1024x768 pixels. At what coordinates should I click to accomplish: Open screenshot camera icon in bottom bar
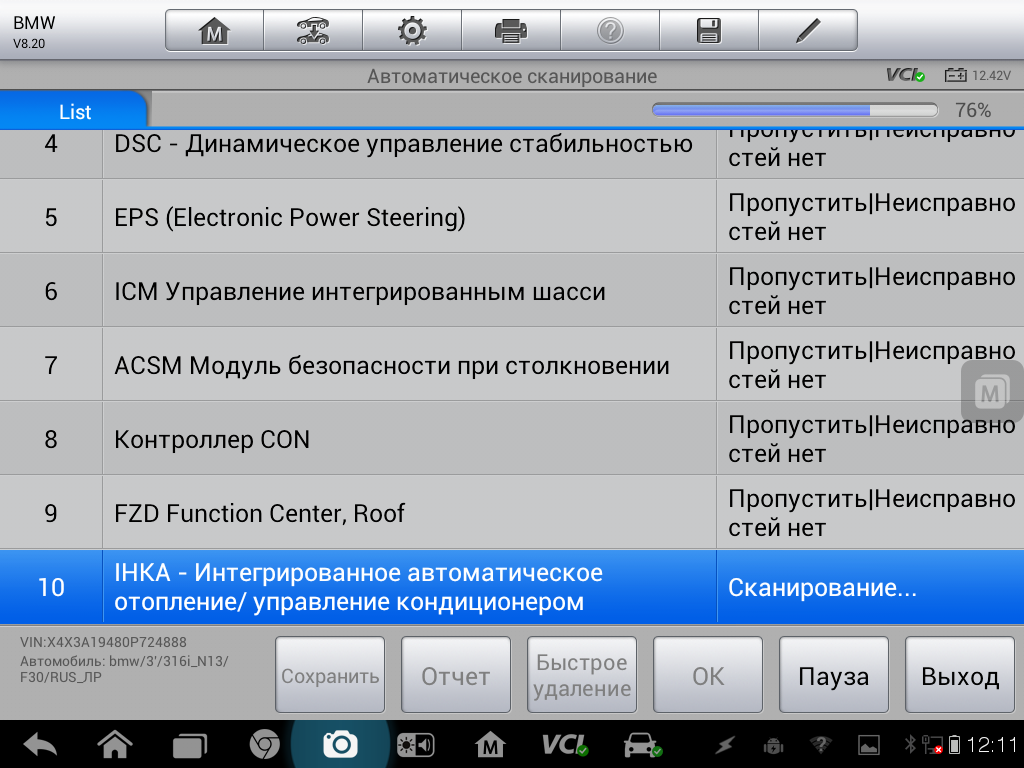[x=340, y=744]
